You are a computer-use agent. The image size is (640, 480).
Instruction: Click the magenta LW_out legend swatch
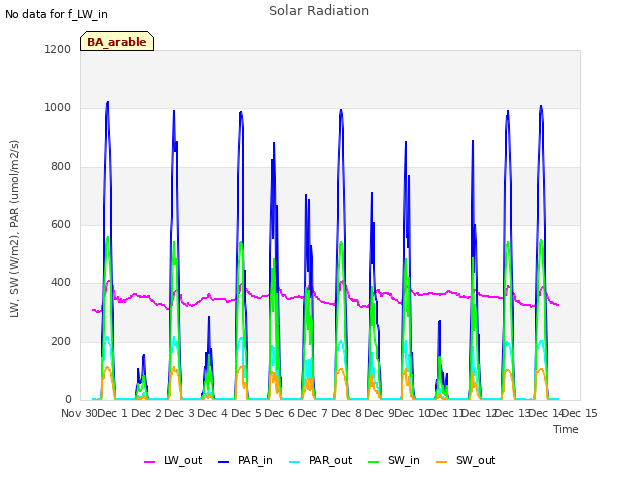click(149, 462)
